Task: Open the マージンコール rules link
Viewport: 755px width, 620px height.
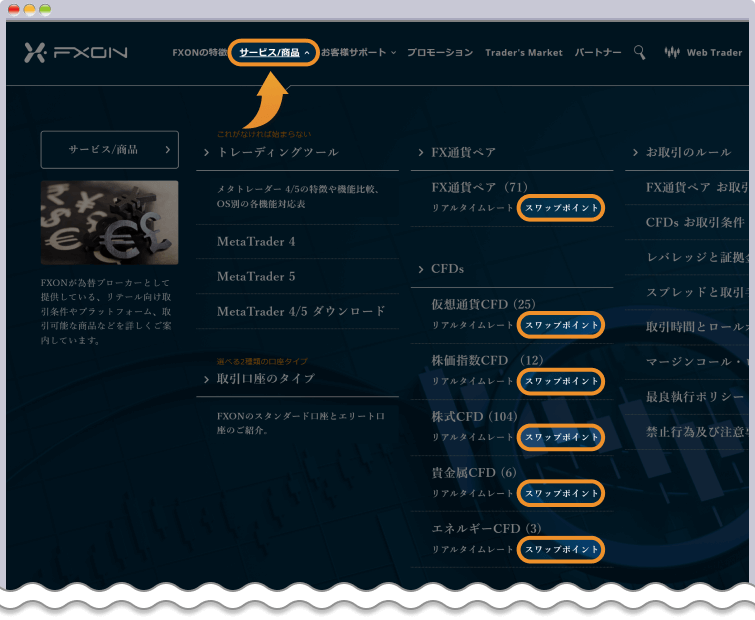Action: 697,362
